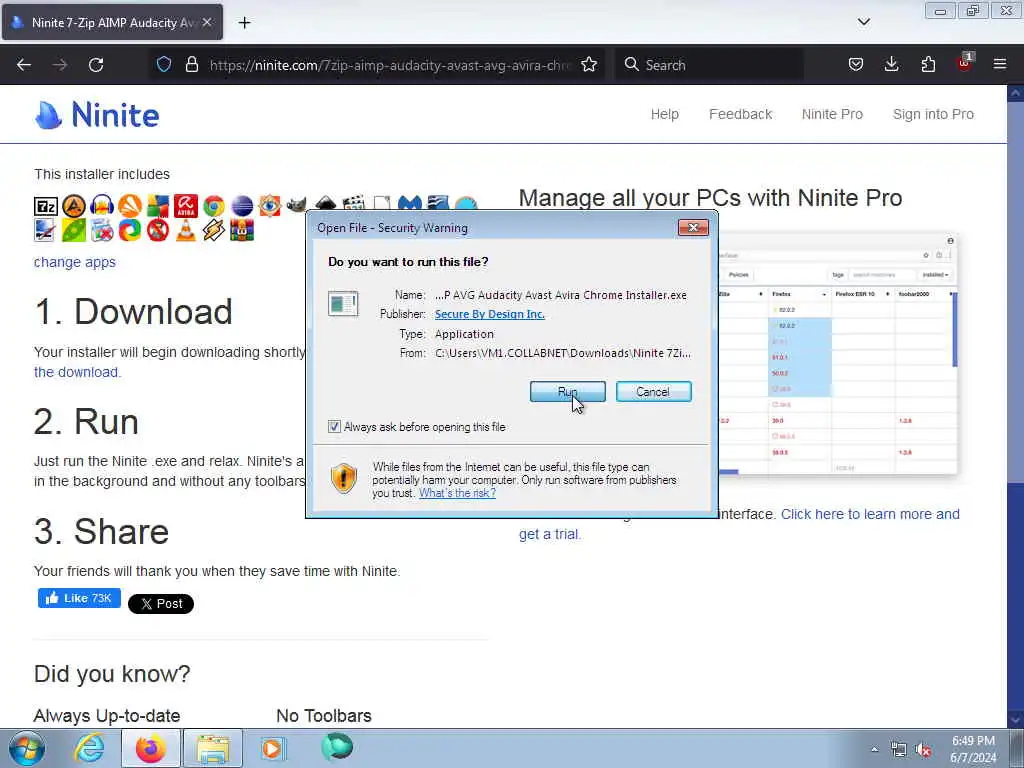Click the Revo Uninstaller icon
The image size is (1024, 768).
tap(102, 231)
